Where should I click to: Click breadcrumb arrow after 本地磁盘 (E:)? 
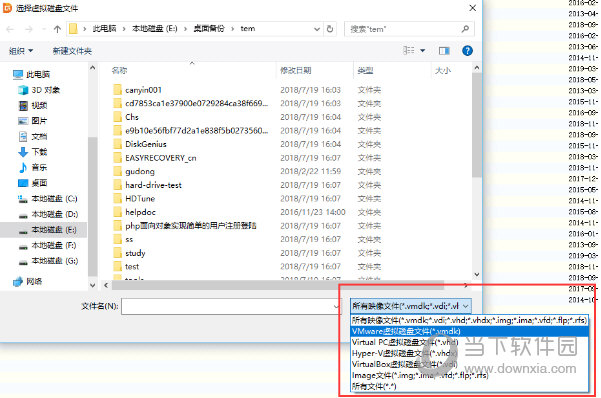[x=185, y=29]
